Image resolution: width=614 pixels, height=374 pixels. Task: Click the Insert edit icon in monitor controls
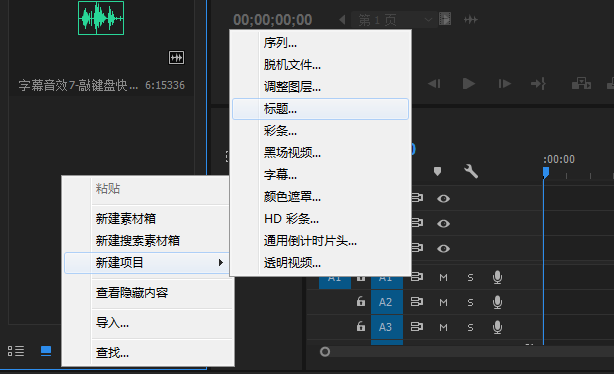pos(581,83)
